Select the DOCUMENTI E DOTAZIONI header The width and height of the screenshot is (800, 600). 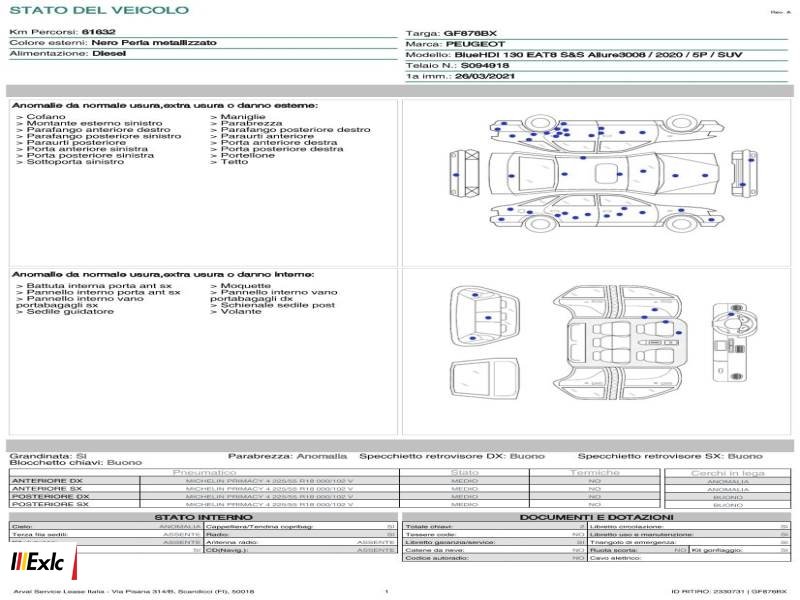click(x=596, y=517)
